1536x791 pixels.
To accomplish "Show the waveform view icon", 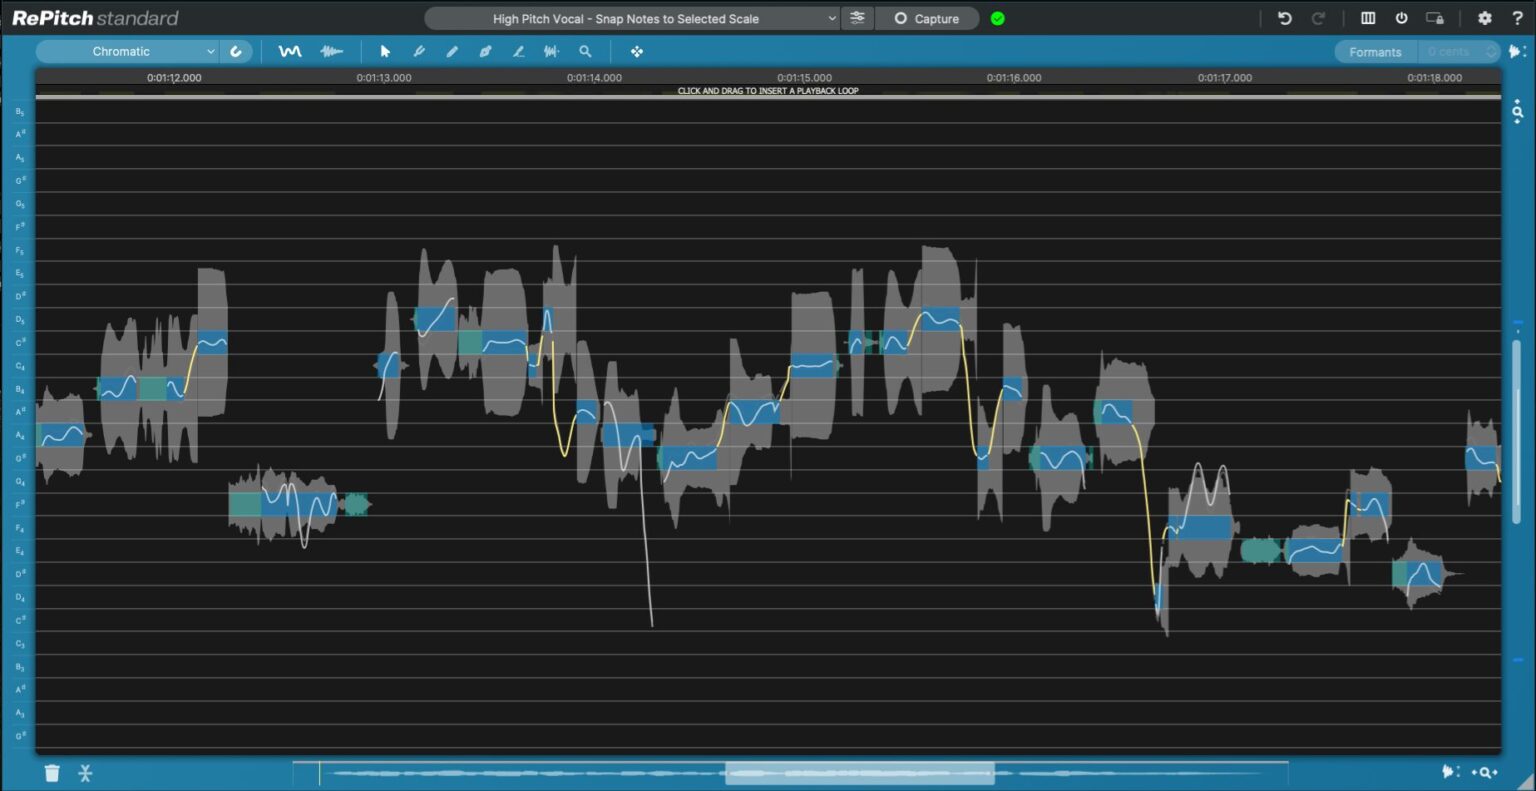I will click(332, 51).
